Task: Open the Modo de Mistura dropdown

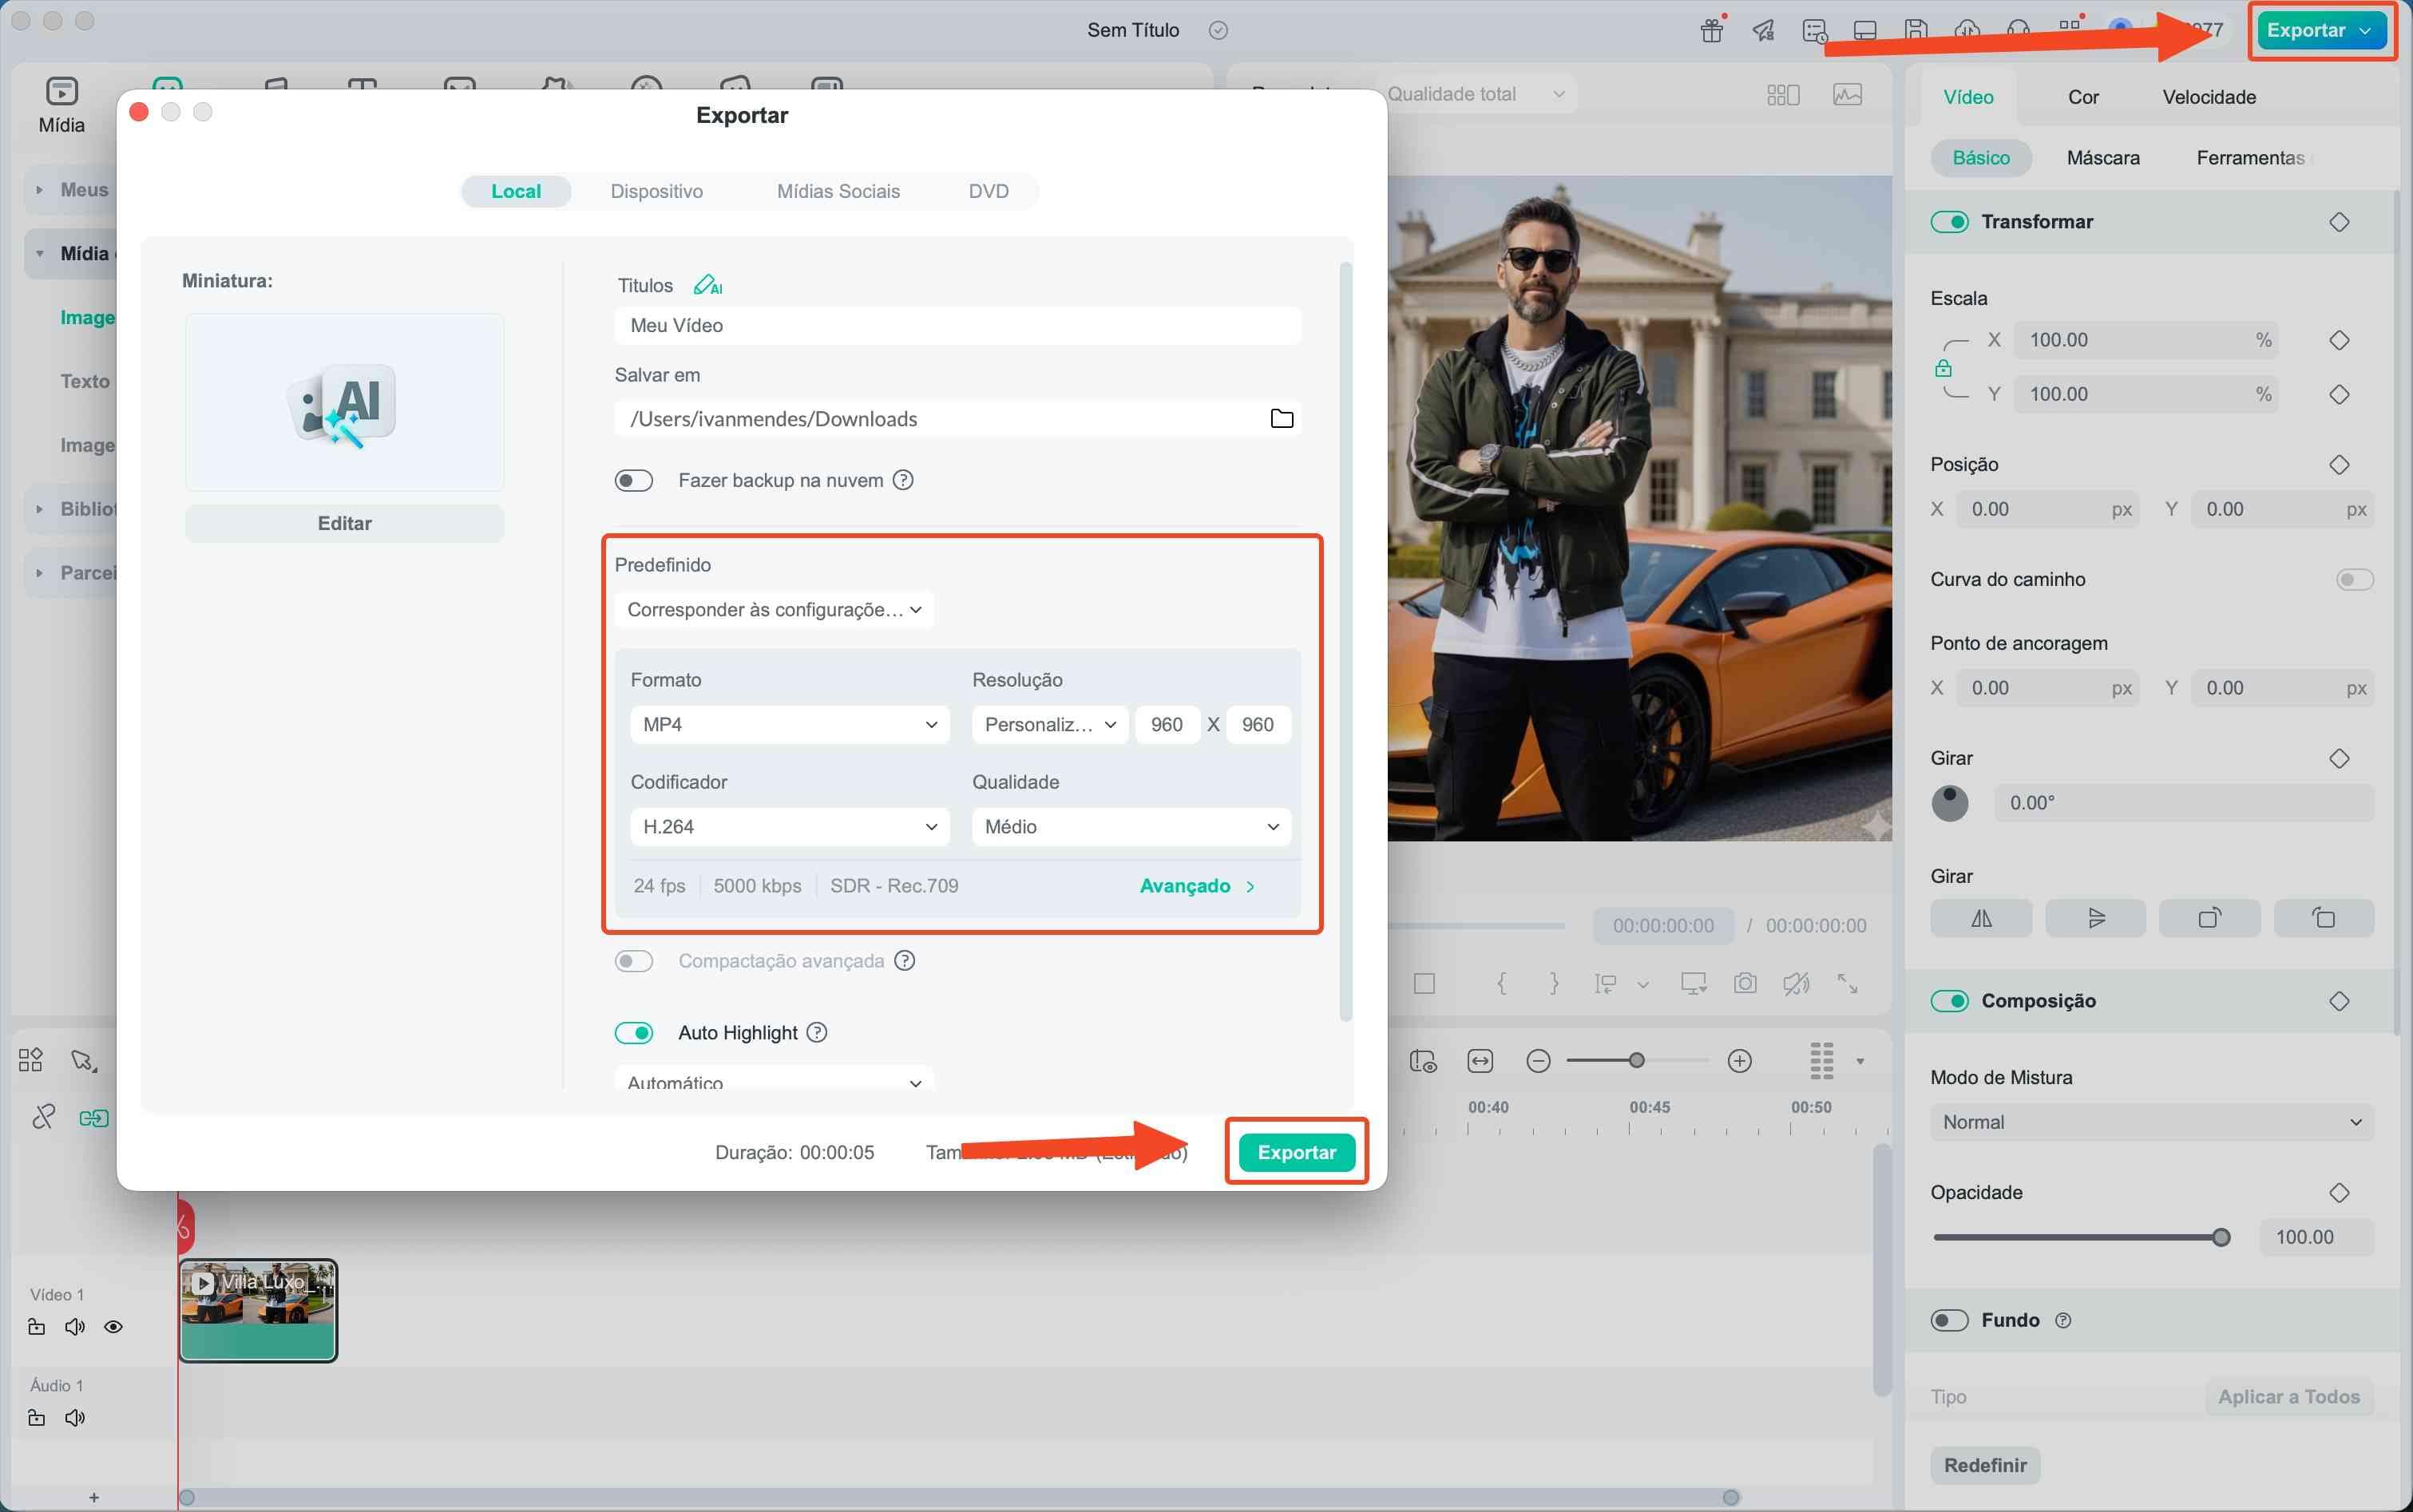Action: coord(2150,1121)
